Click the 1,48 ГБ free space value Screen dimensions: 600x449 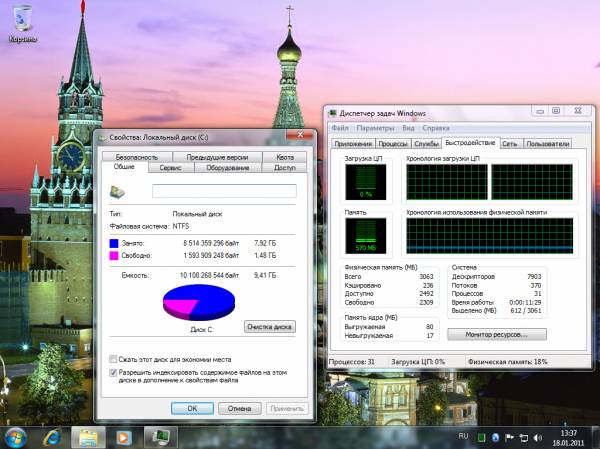coord(265,256)
